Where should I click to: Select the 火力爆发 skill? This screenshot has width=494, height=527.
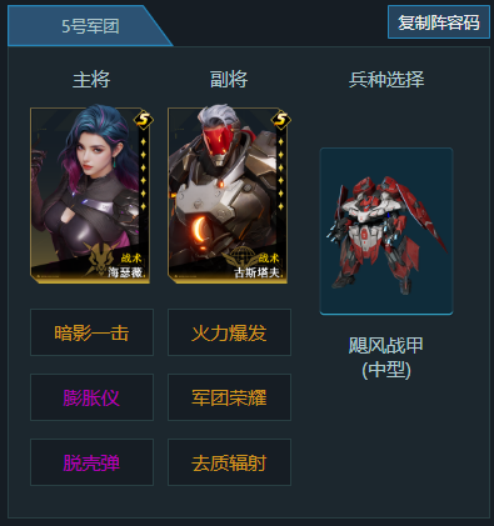(229, 333)
